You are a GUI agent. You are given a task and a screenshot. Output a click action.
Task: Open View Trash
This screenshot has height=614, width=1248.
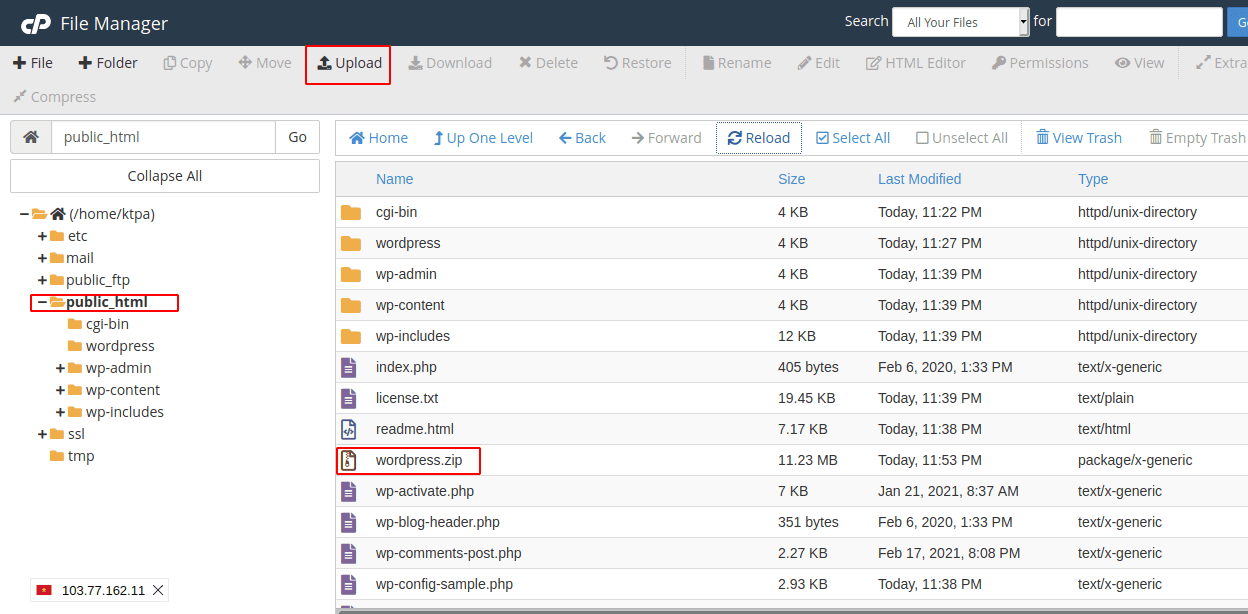click(x=1079, y=138)
